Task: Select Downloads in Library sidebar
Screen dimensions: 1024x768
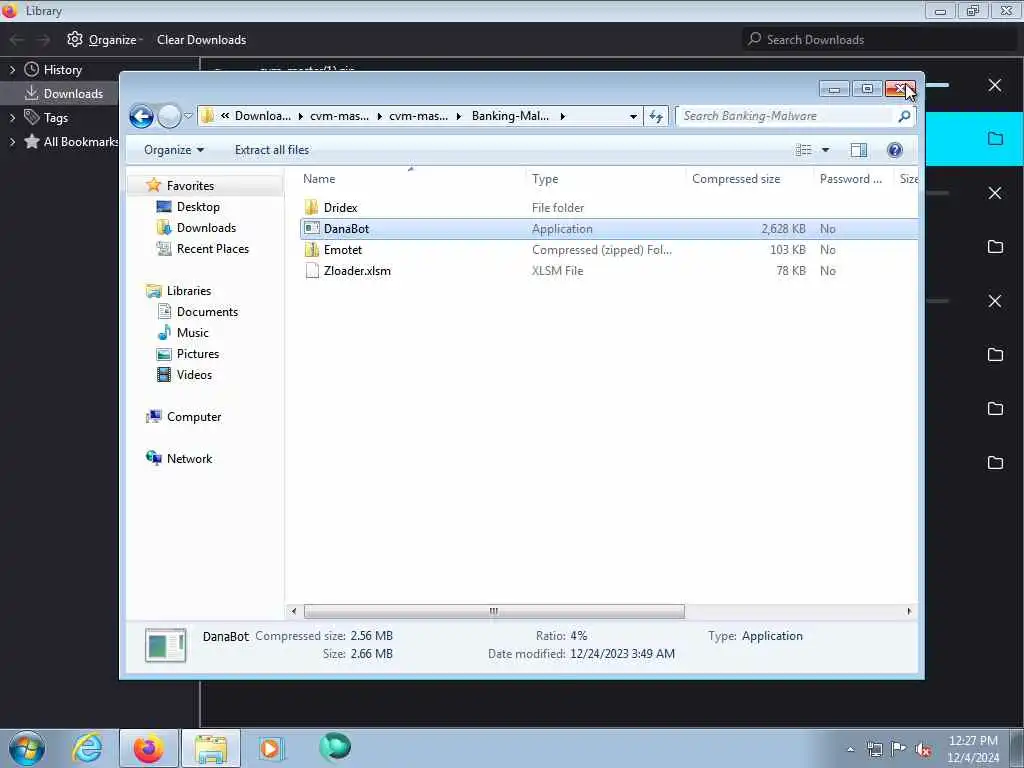Action: tap(73, 93)
